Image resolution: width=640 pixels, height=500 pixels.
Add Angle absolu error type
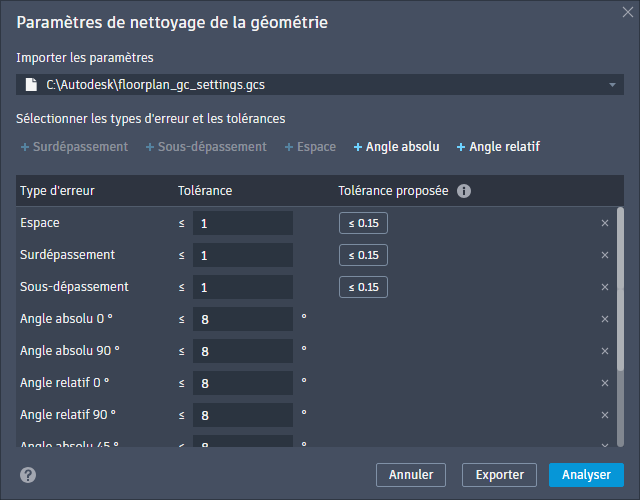click(396, 147)
